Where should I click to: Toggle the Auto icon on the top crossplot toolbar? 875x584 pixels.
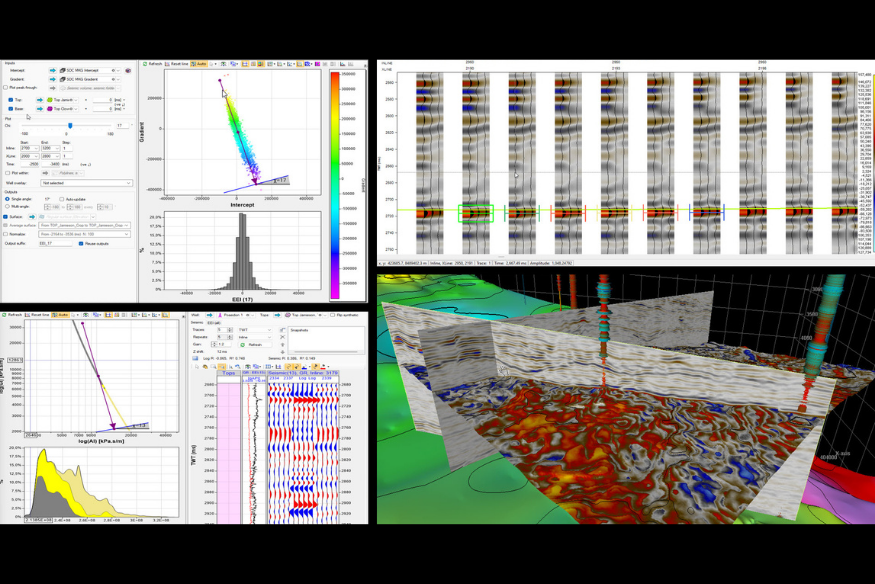click(200, 62)
